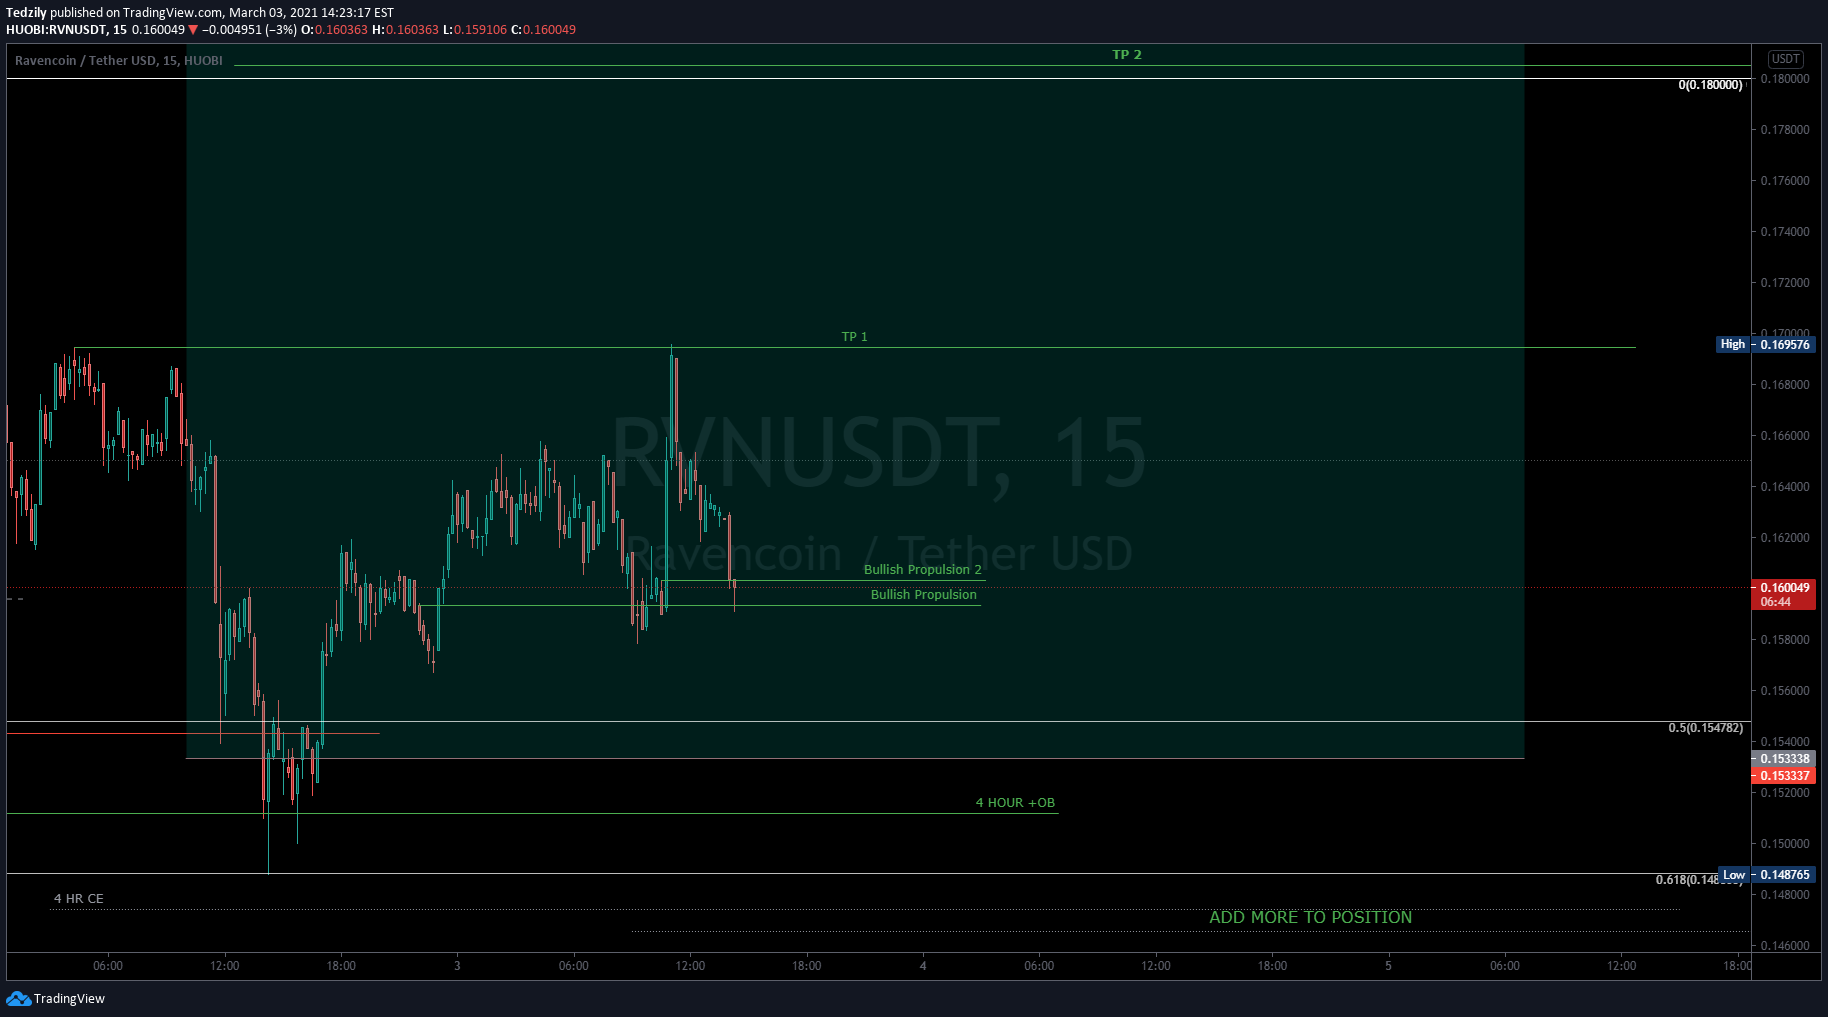Click the red 0.153337 price tag
This screenshot has height=1017, width=1828.
pos(1784,776)
